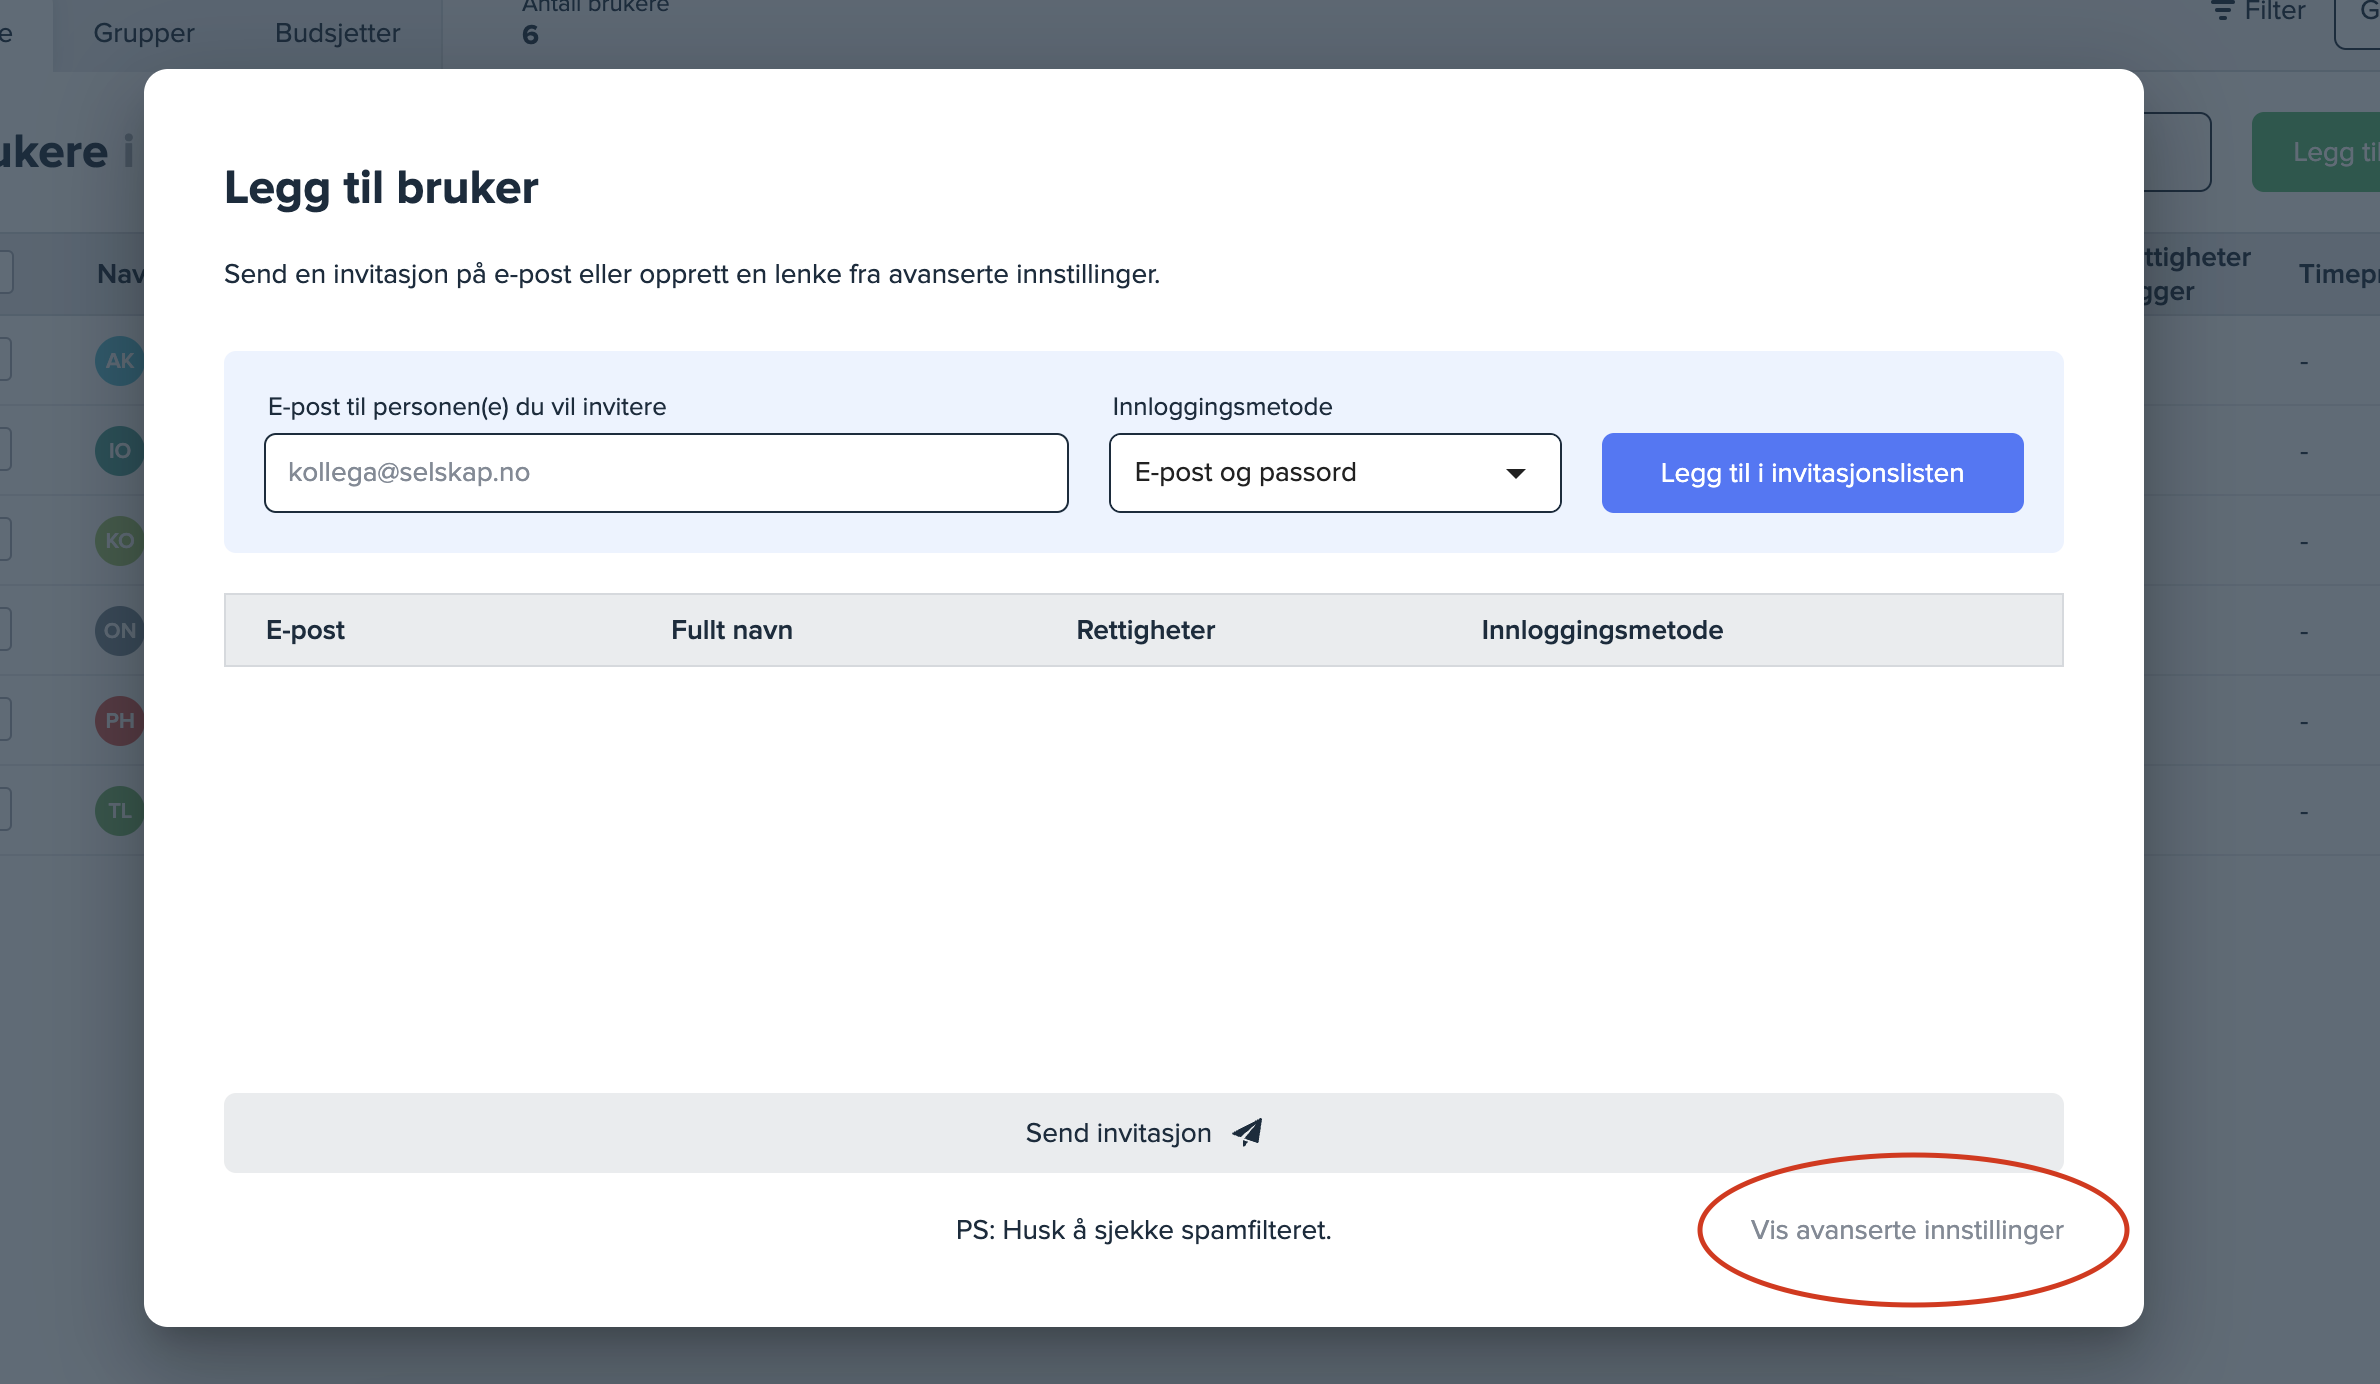The height and width of the screenshot is (1384, 2380).
Task: Click the Rettigheter column header
Action: pyautogui.click(x=1145, y=630)
